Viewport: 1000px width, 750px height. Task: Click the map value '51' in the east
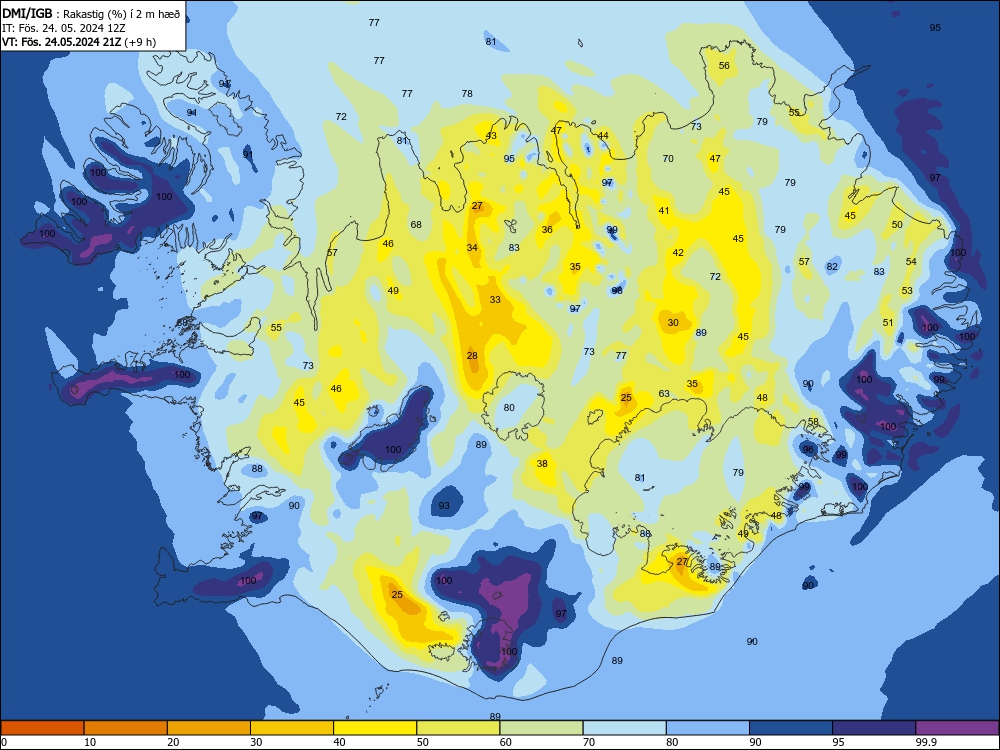point(888,323)
